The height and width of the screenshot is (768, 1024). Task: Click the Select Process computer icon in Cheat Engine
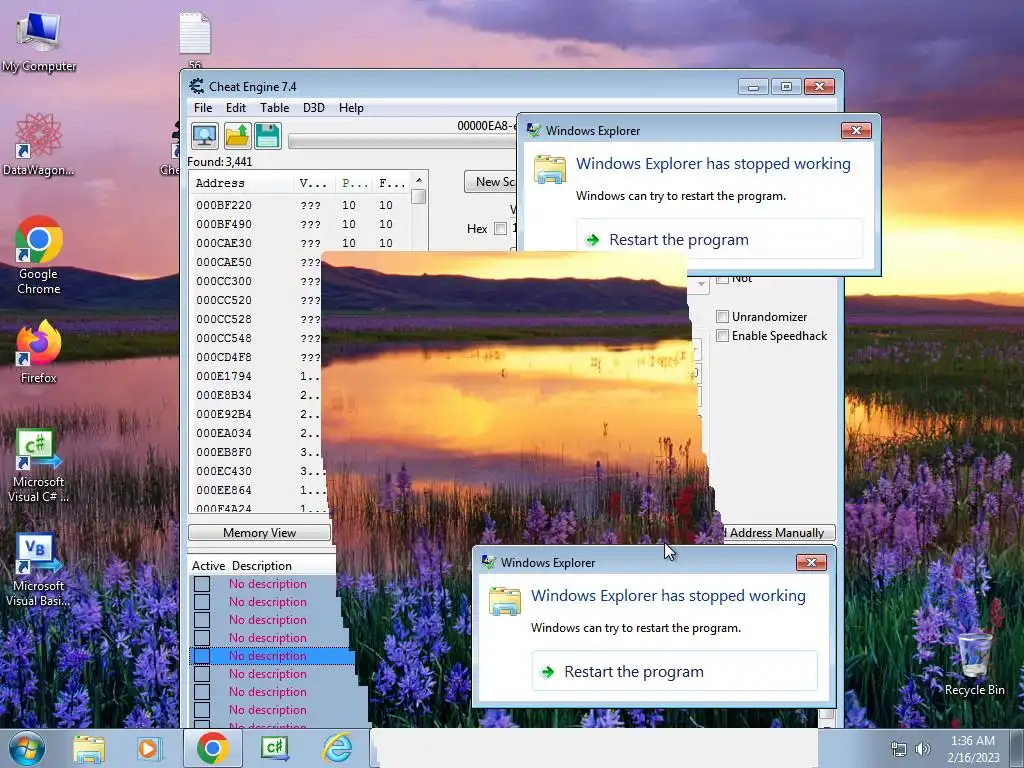(x=204, y=136)
